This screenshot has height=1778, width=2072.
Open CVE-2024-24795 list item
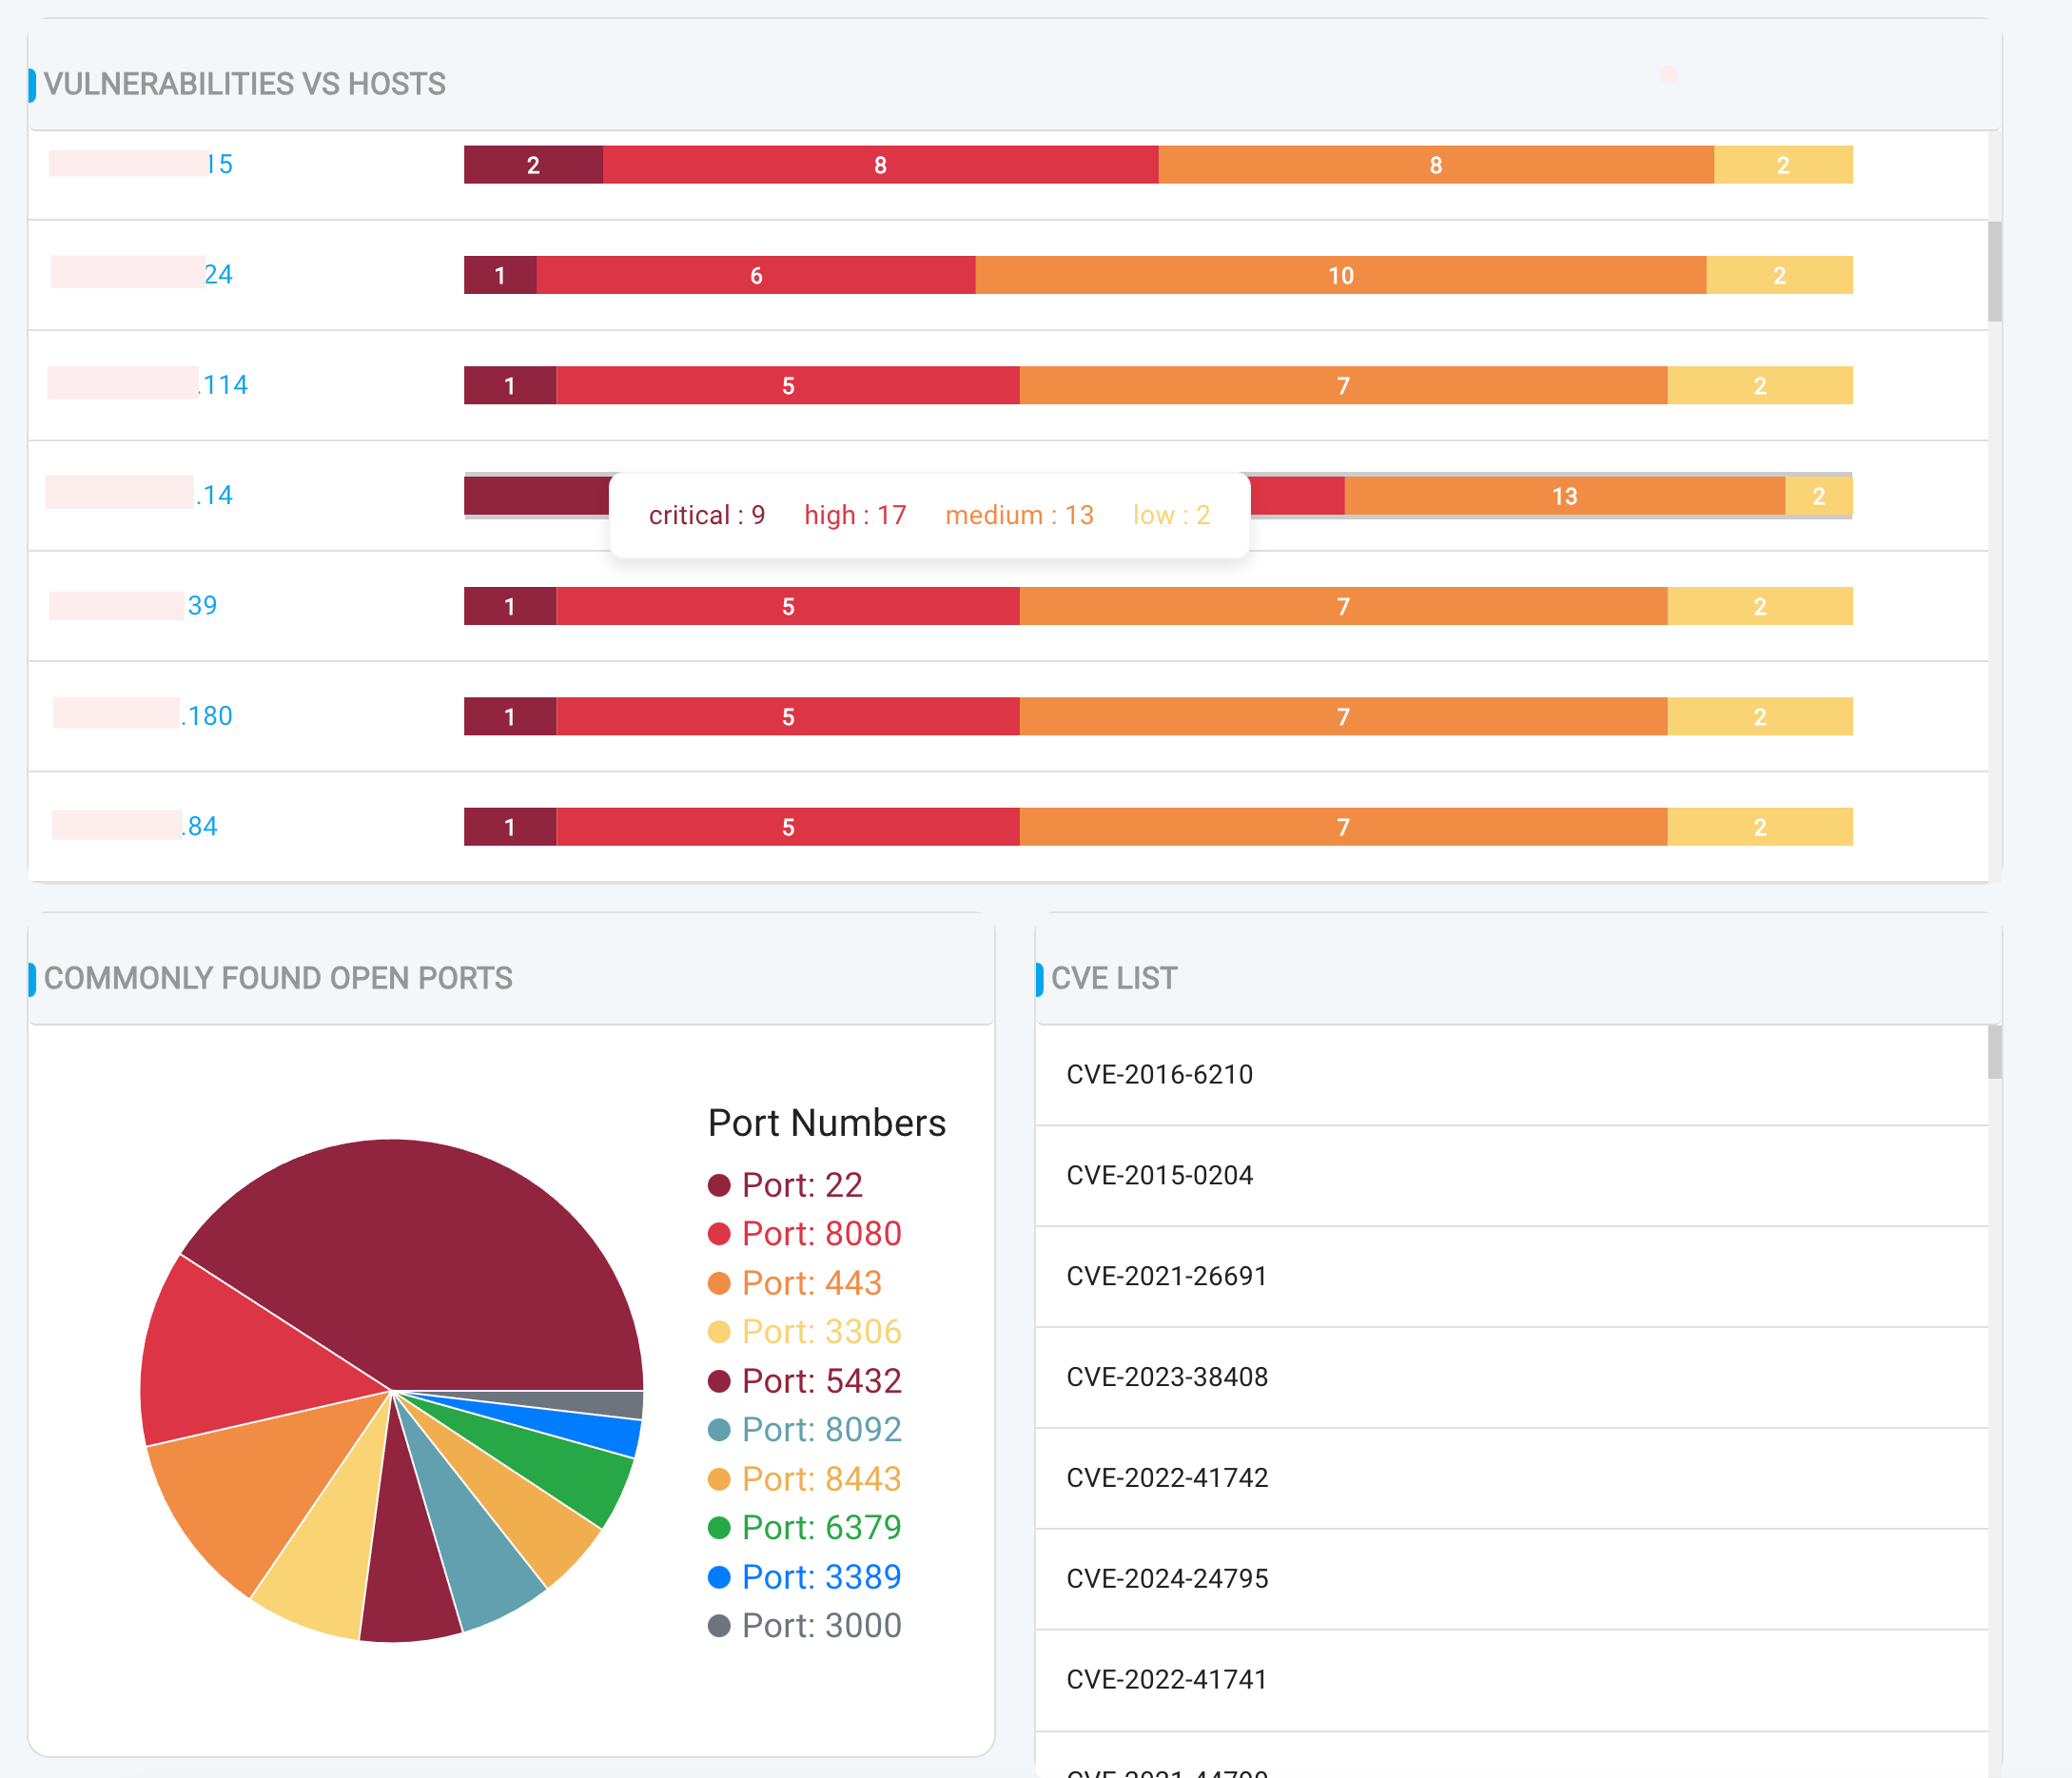click(1166, 1578)
